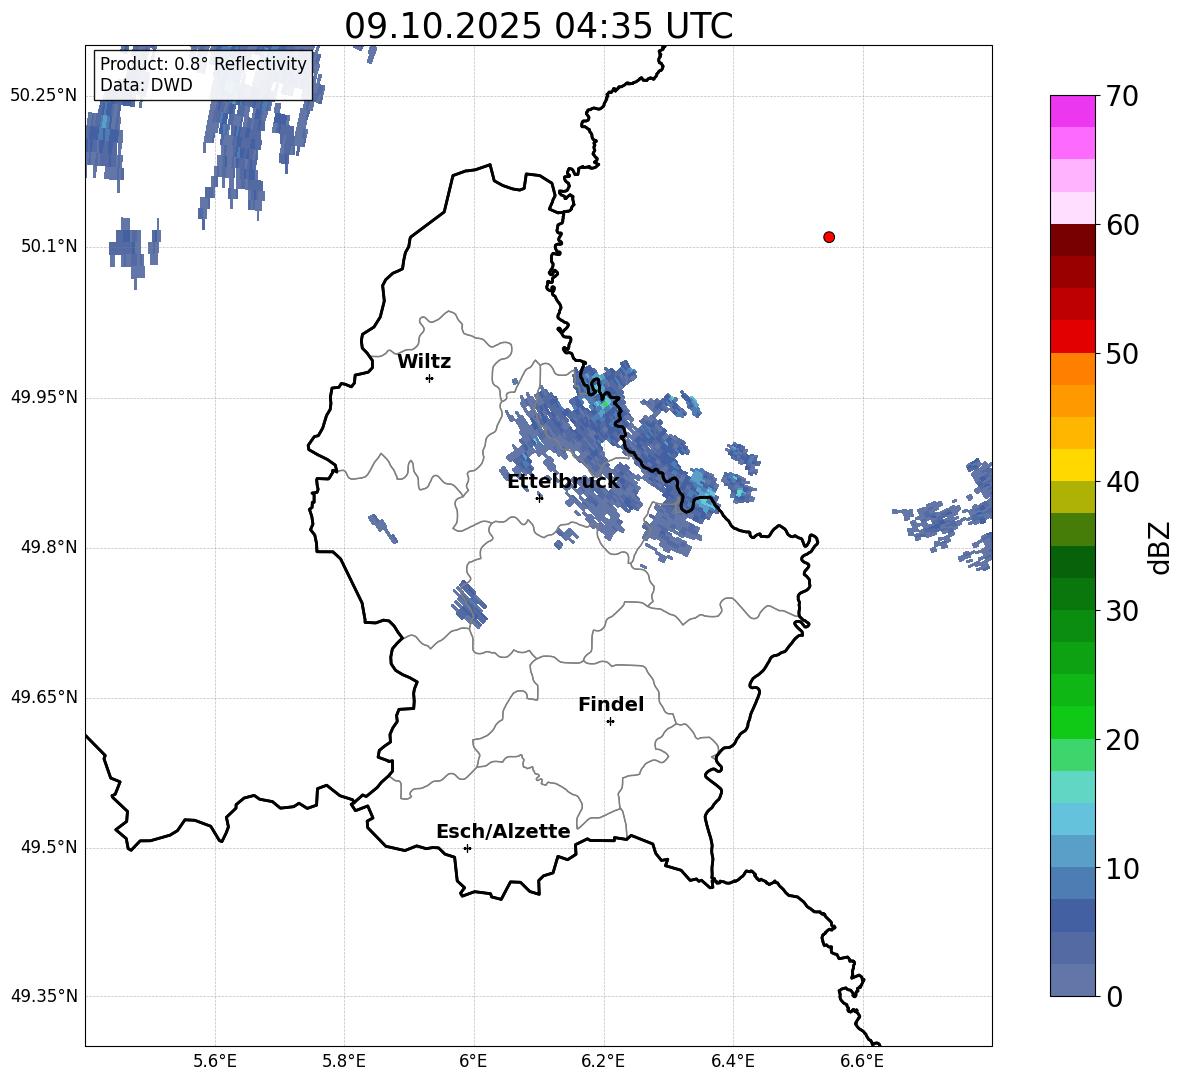Image resolution: width=1184 pixels, height=1081 pixels.
Task: Click the orange colorbar segment
Action: tap(1072, 369)
